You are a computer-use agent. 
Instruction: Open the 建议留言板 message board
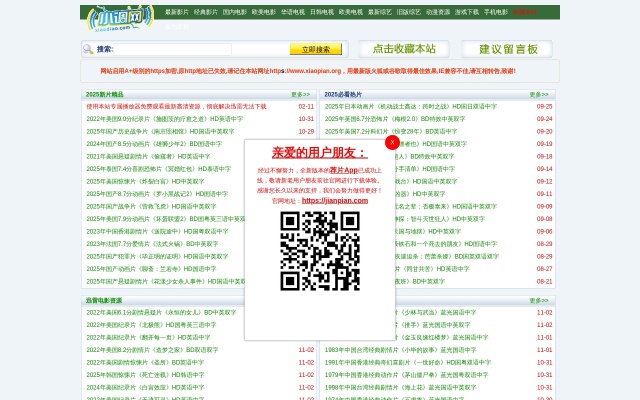tap(508, 49)
